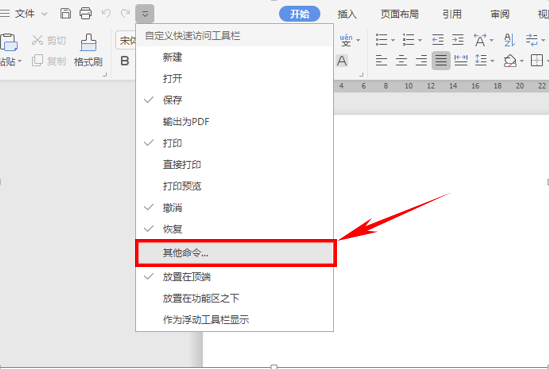Screen dimensions: 549x369
Task: Uncheck 恢复 in the toolbar menu
Action: [x=234, y=229]
